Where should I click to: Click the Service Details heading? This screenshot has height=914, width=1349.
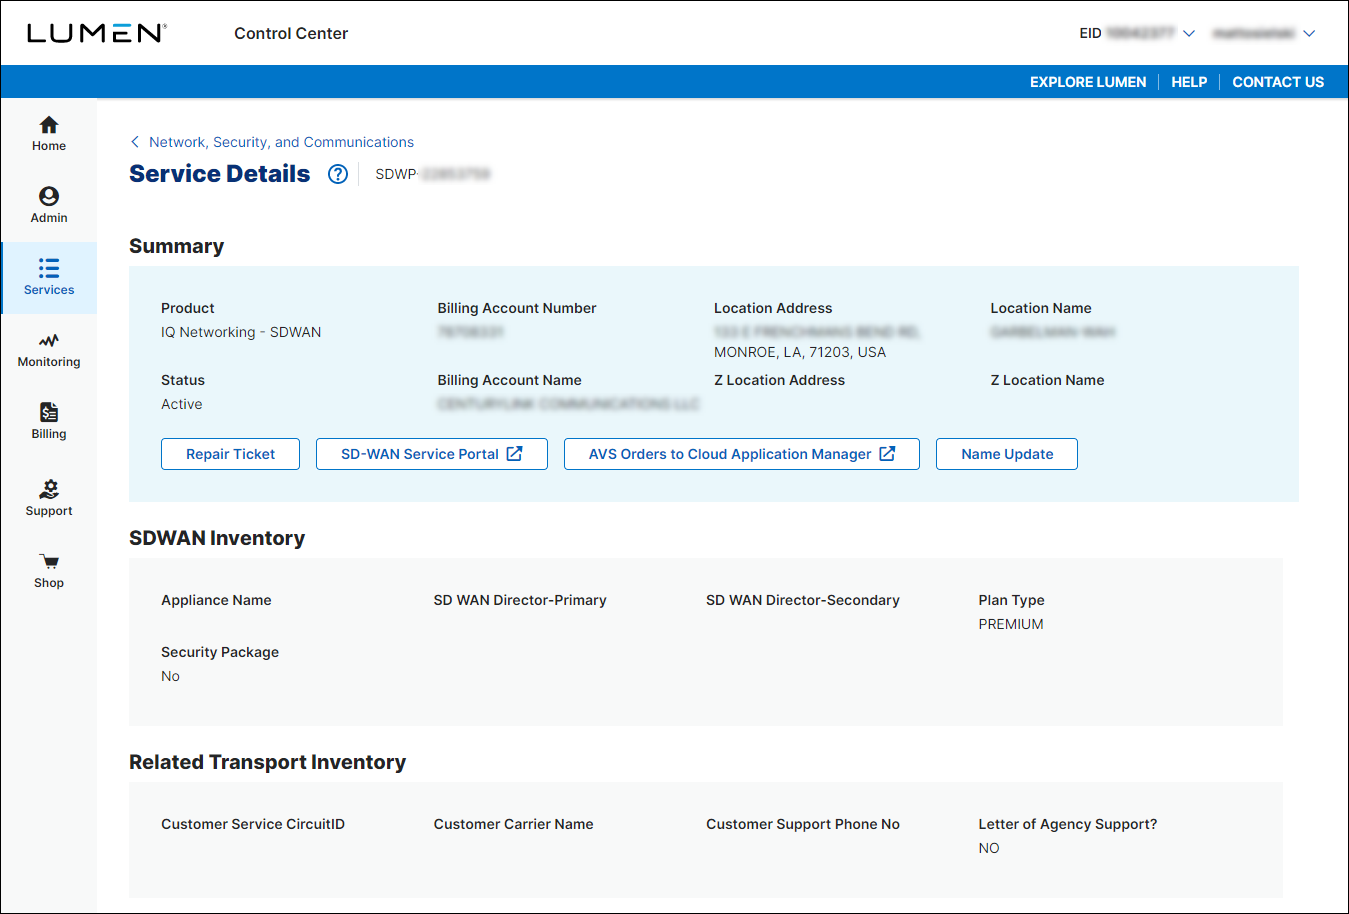coord(220,174)
